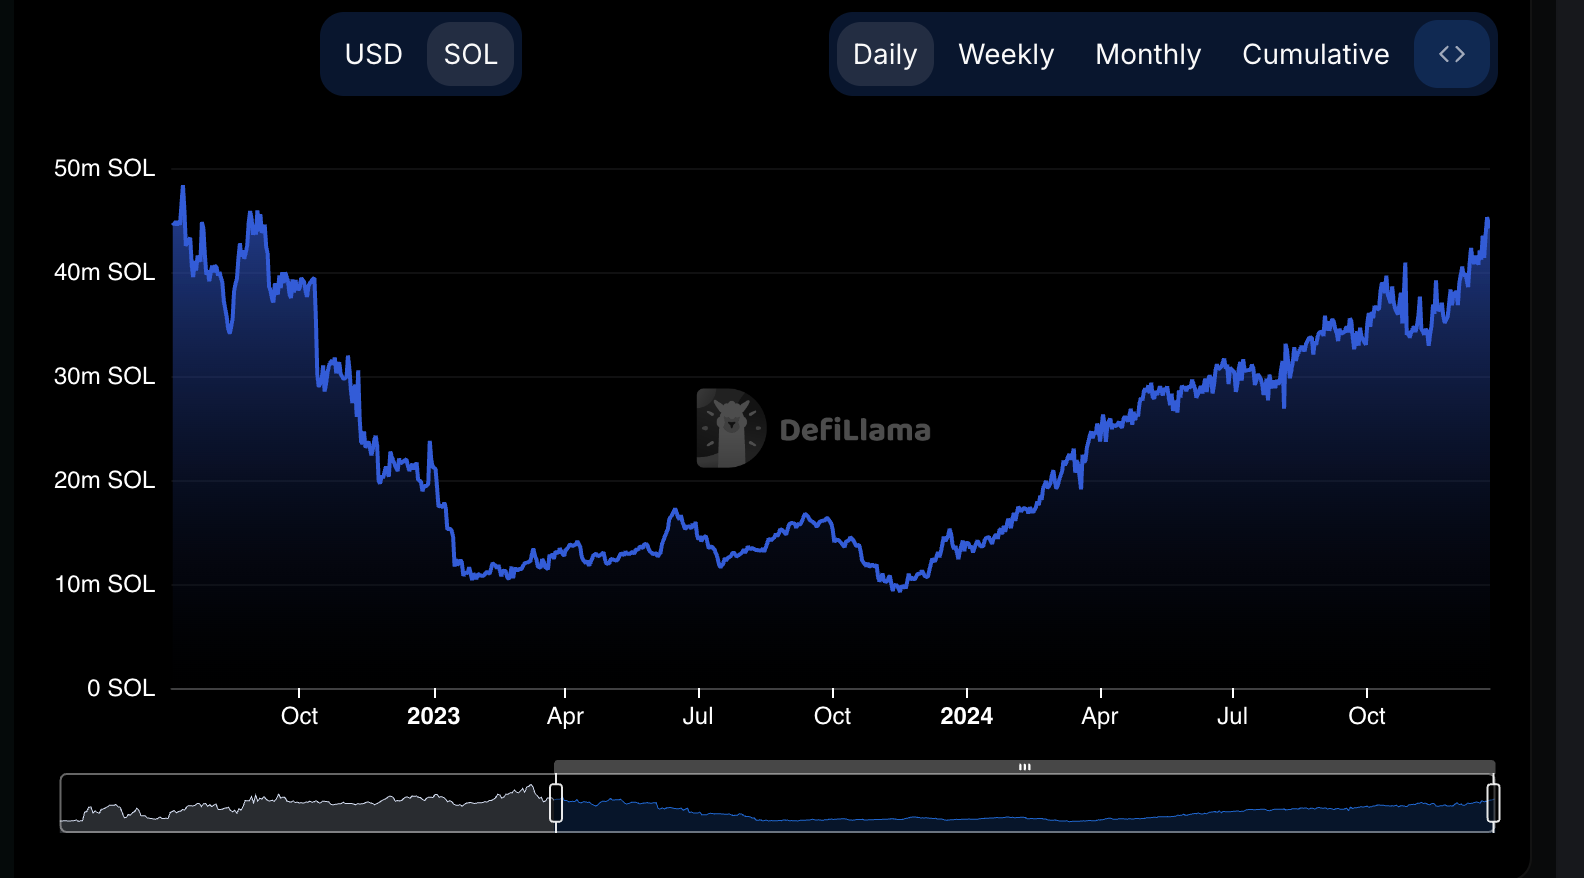Image resolution: width=1584 pixels, height=878 pixels.
Task: Click the 30m SOL axis label
Action: pos(105,376)
